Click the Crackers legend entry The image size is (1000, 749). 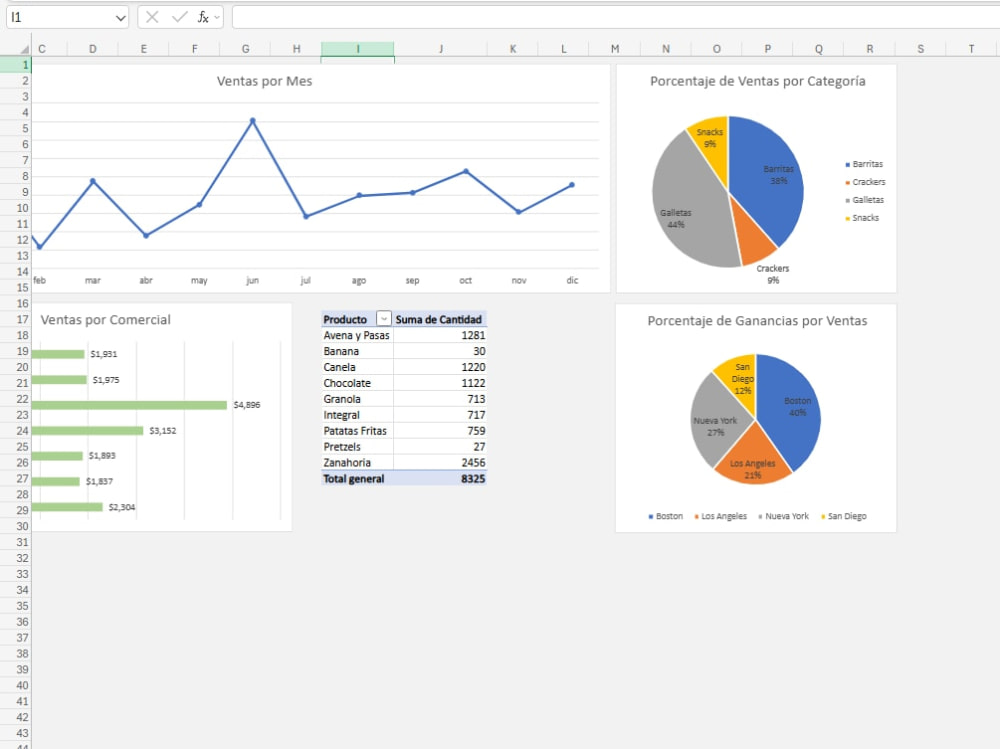coord(865,182)
